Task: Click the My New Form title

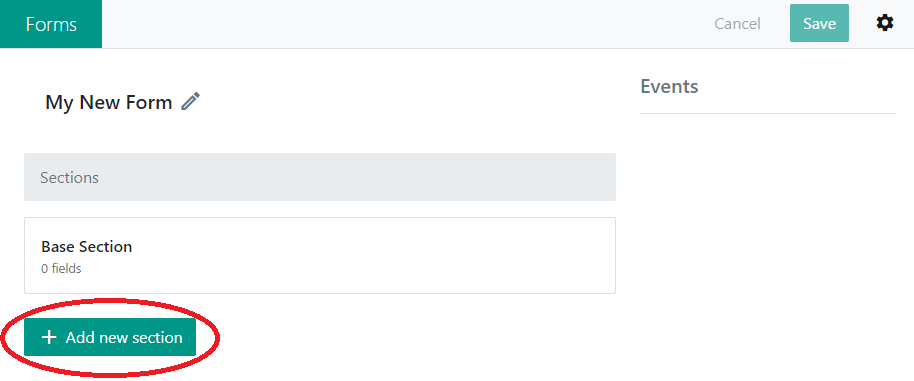Action: pyautogui.click(x=108, y=103)
